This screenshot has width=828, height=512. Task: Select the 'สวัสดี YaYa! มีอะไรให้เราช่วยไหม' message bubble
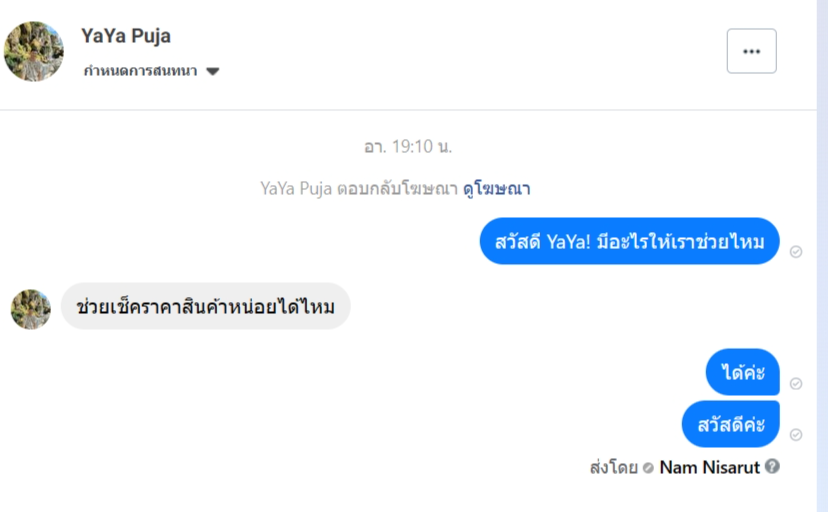point(629,241)
